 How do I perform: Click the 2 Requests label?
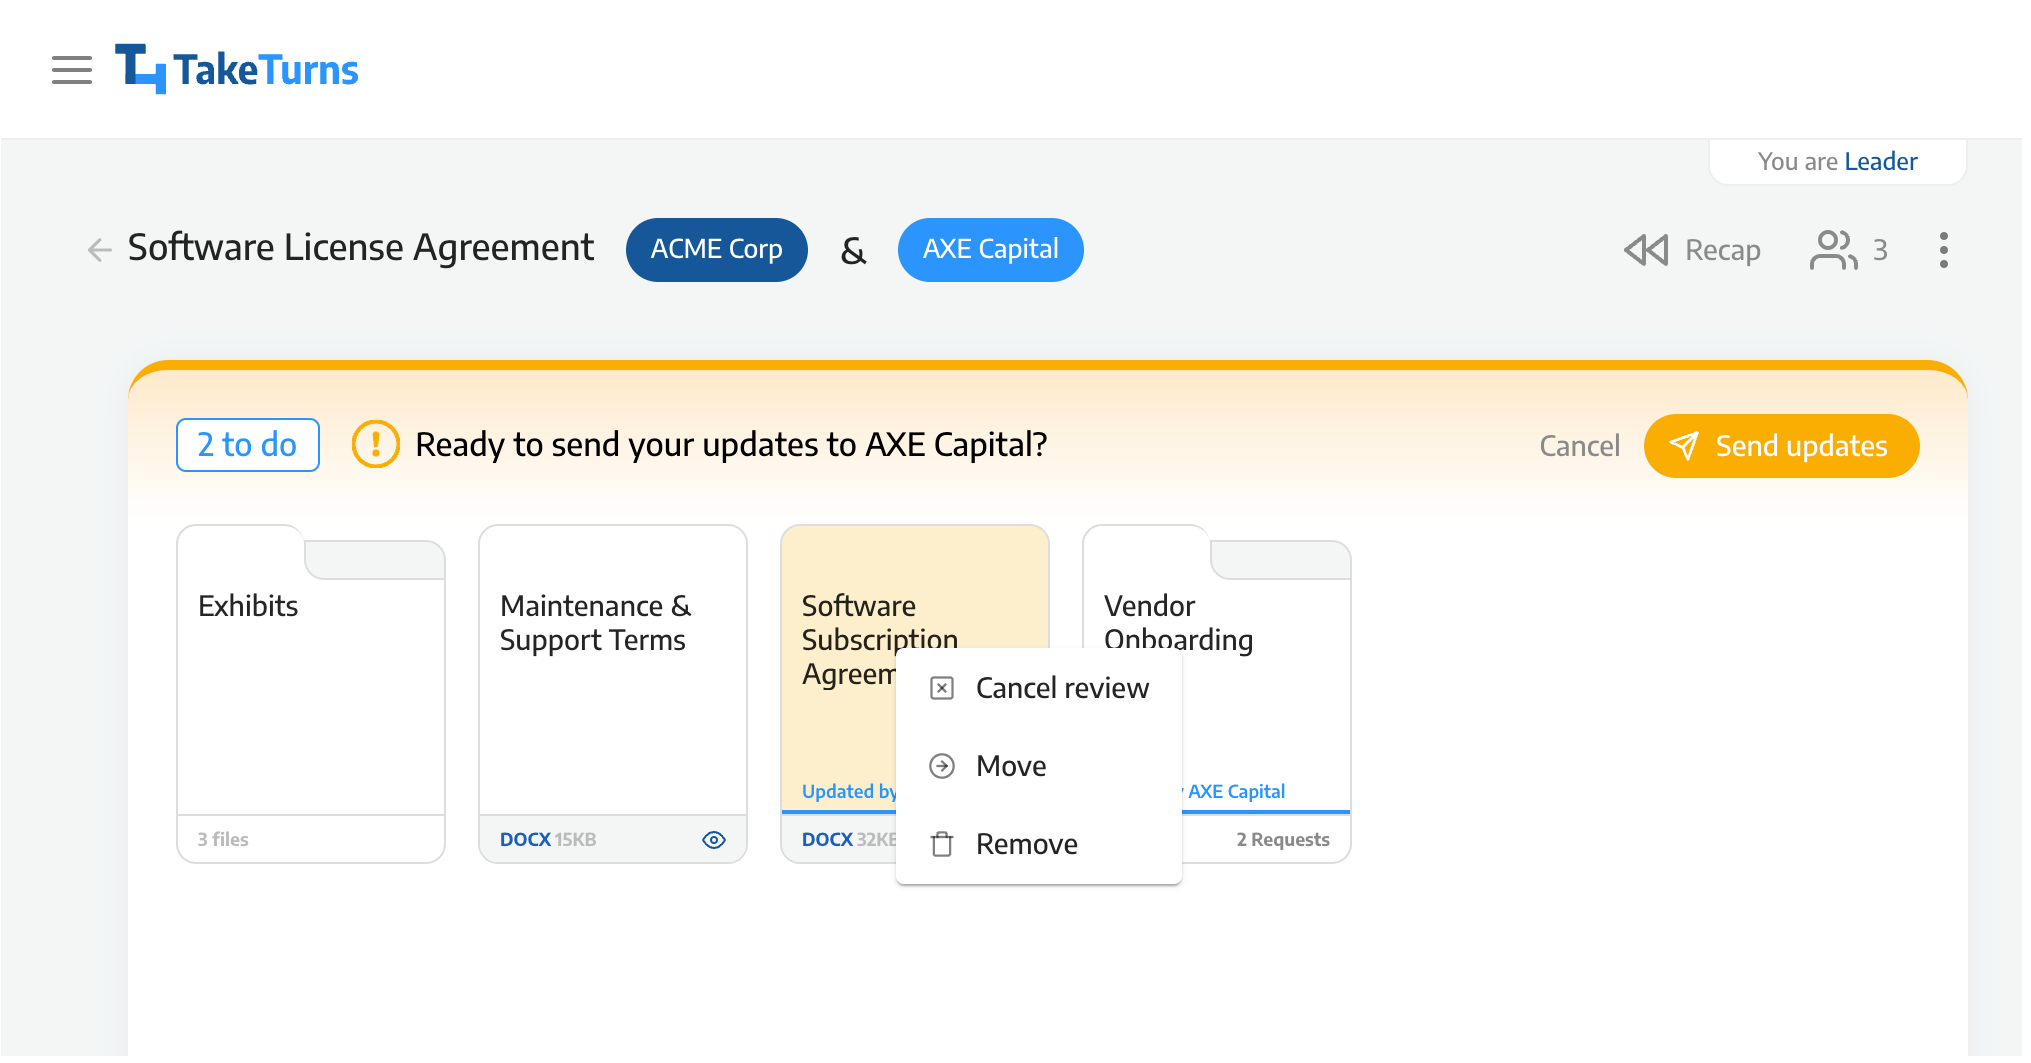(1282, 840)
